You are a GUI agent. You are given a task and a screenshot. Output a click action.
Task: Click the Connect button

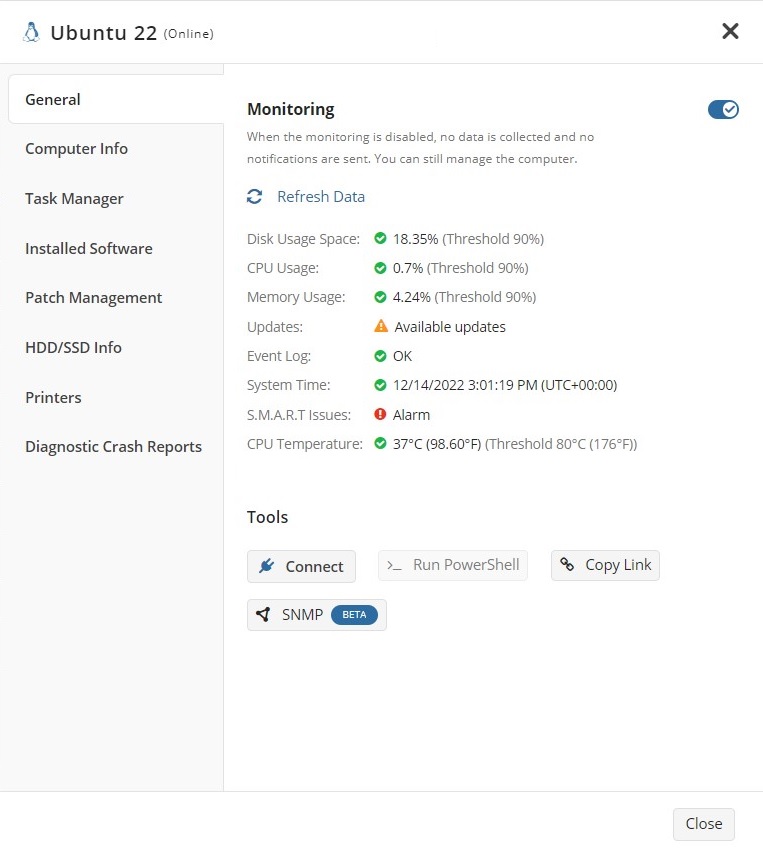[x=301, y=566]
